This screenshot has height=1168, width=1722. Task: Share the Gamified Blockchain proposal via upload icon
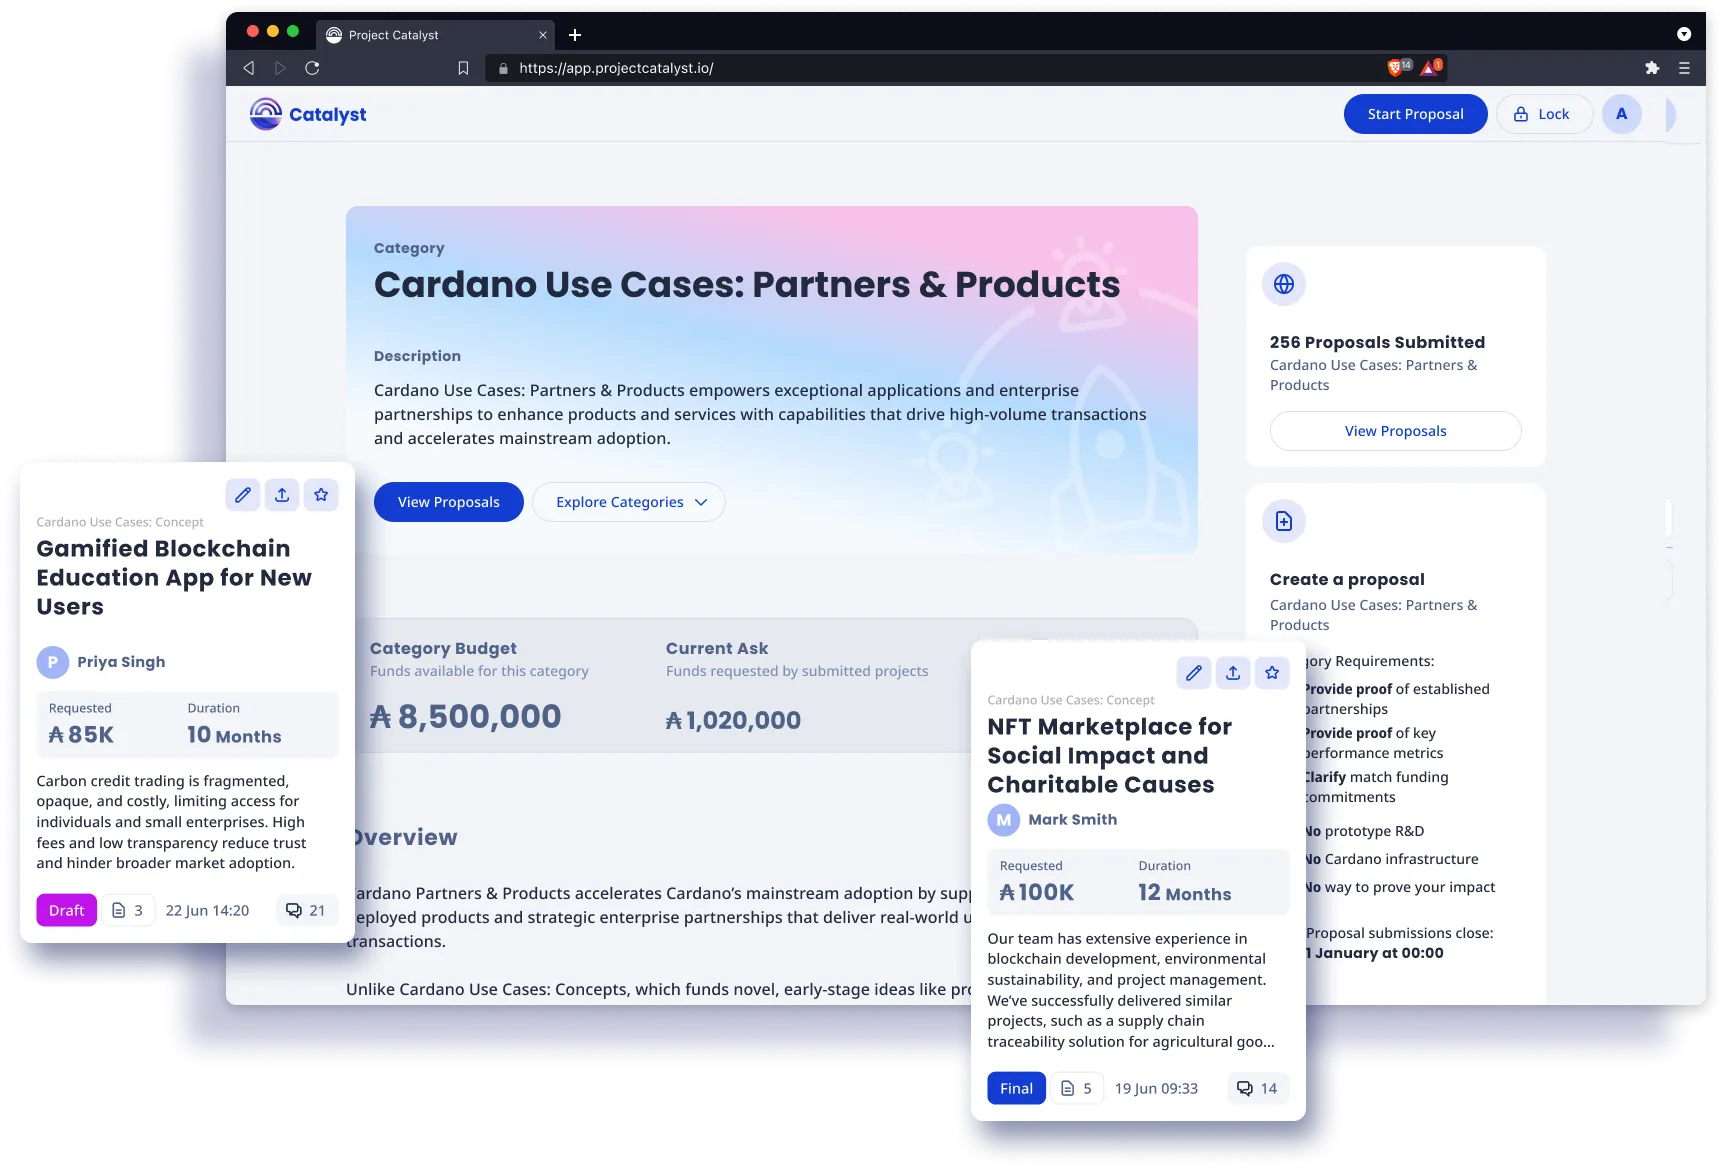(282, 494)
